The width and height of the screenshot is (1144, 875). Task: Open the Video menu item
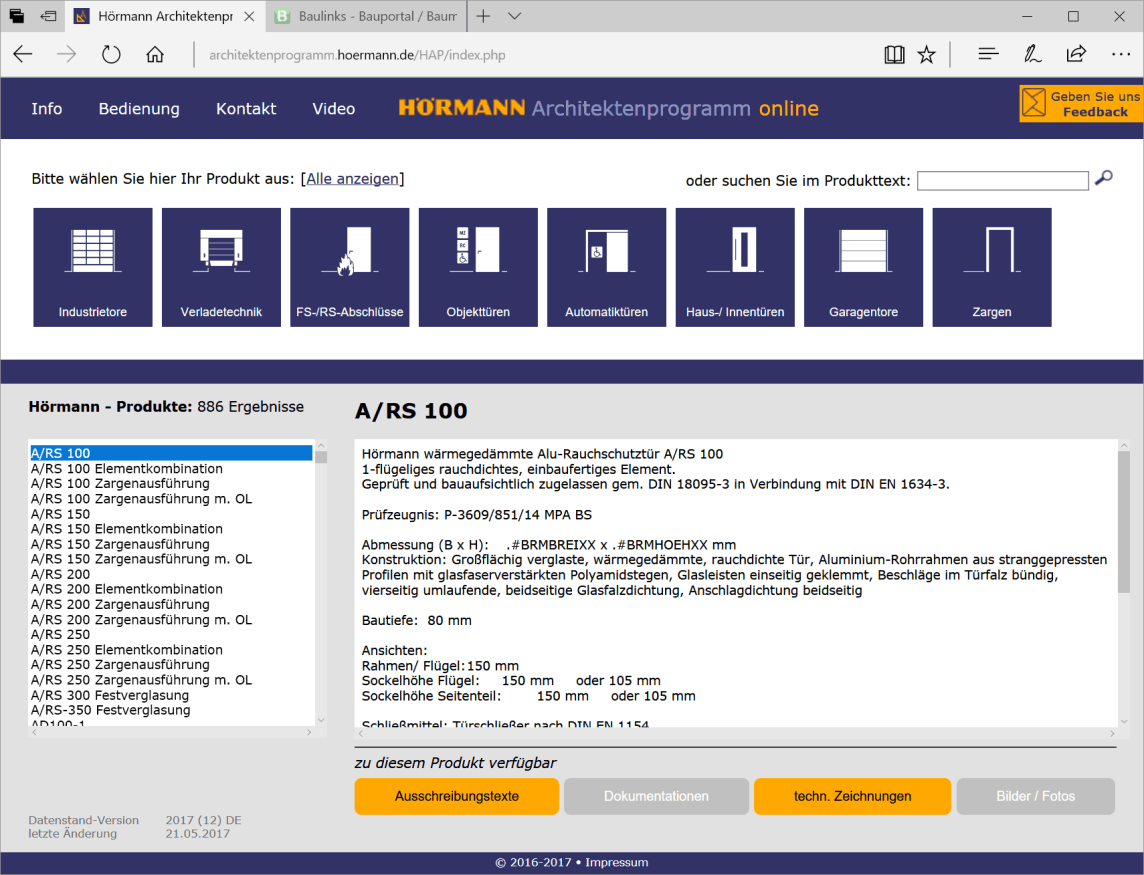[x=333, y=109]
